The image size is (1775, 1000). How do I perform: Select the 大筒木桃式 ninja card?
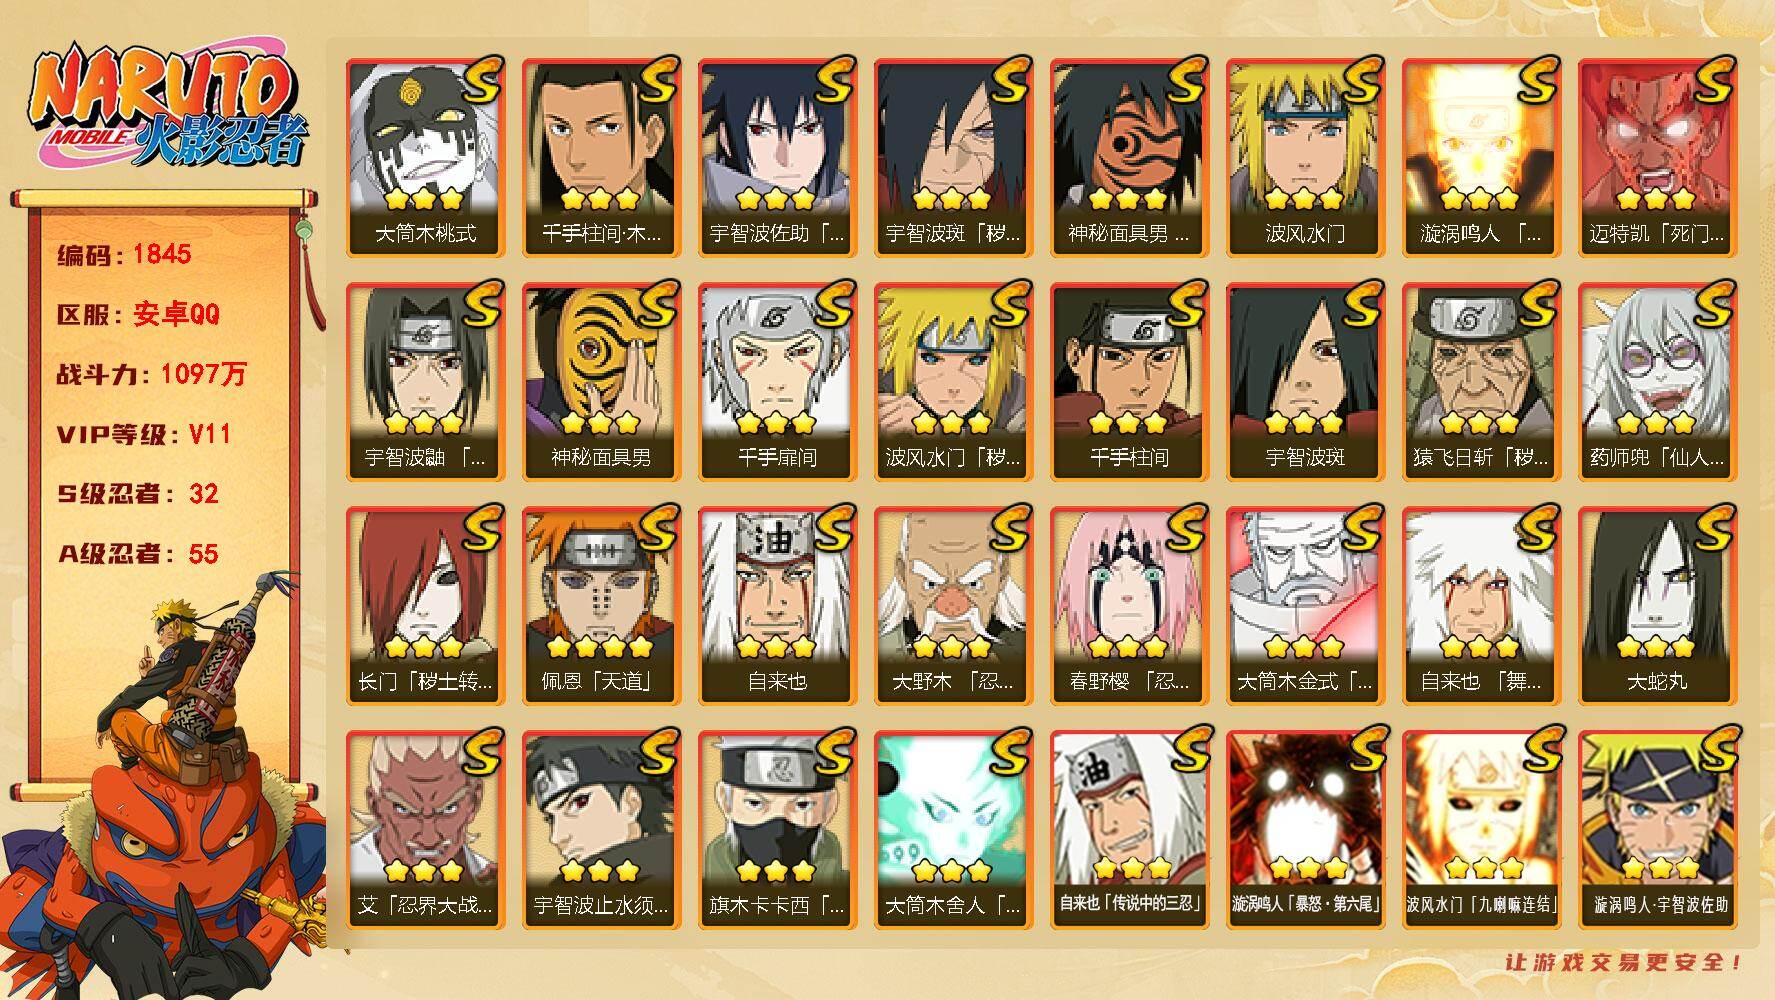pyautogui.click(x=425, y=158)
